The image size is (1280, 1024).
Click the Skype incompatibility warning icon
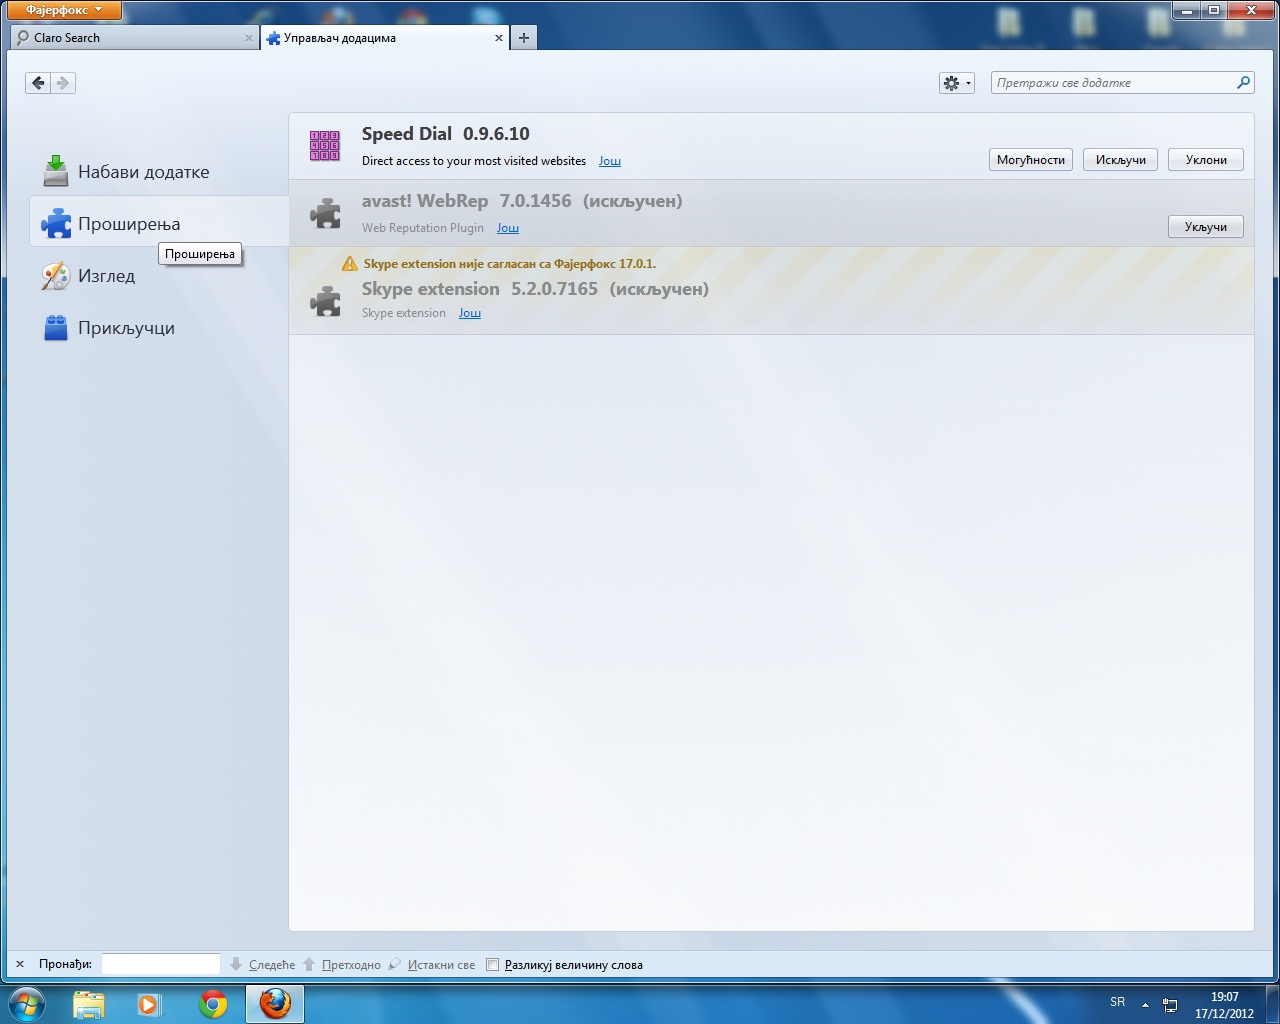[349, 264]
